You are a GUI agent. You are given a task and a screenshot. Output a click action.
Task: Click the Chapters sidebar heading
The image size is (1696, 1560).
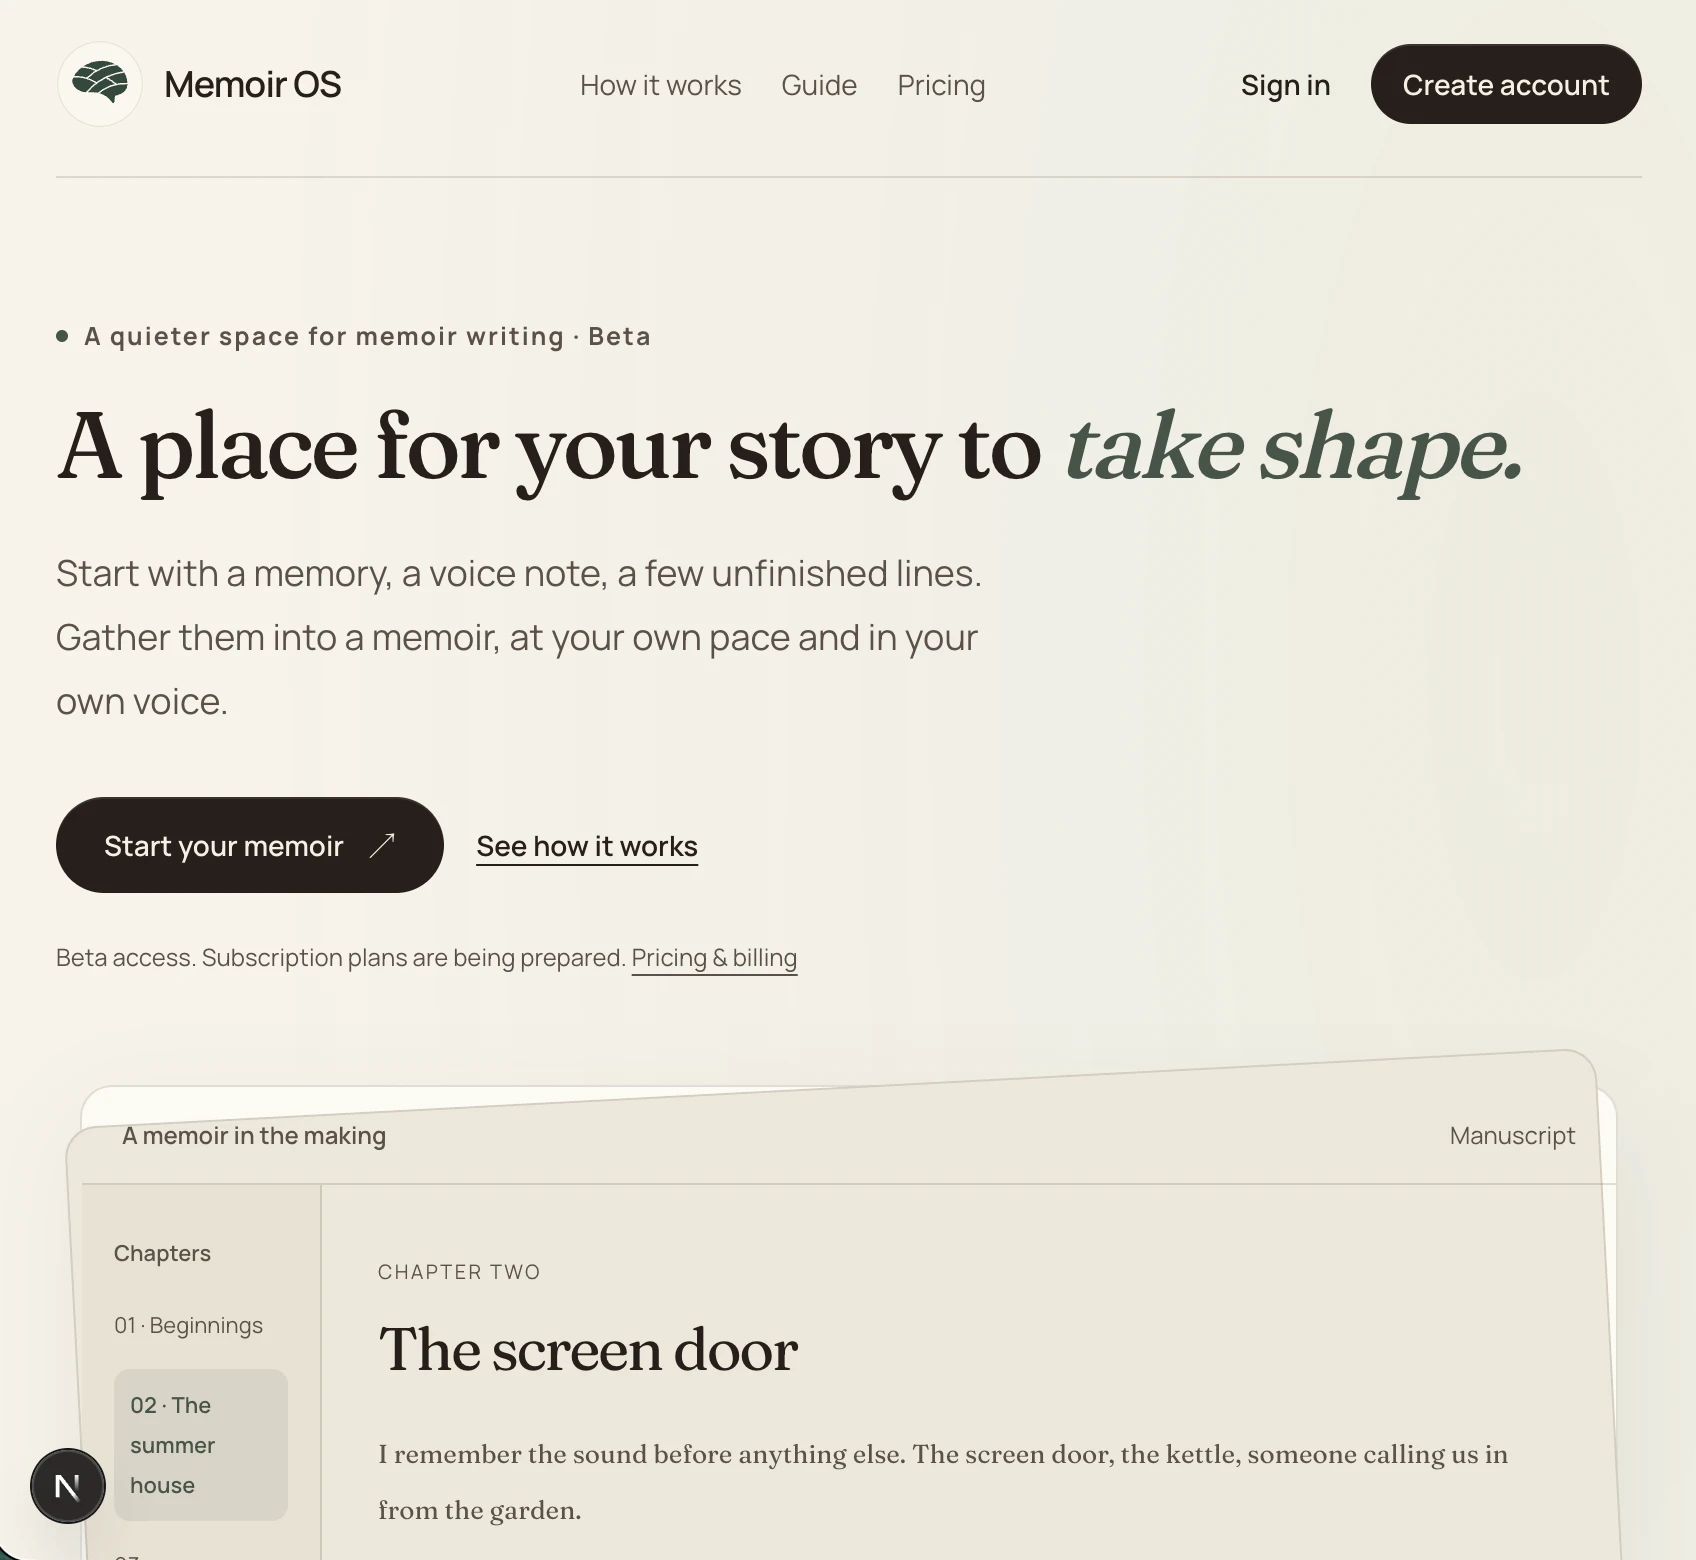click(x=162, y=1253)
